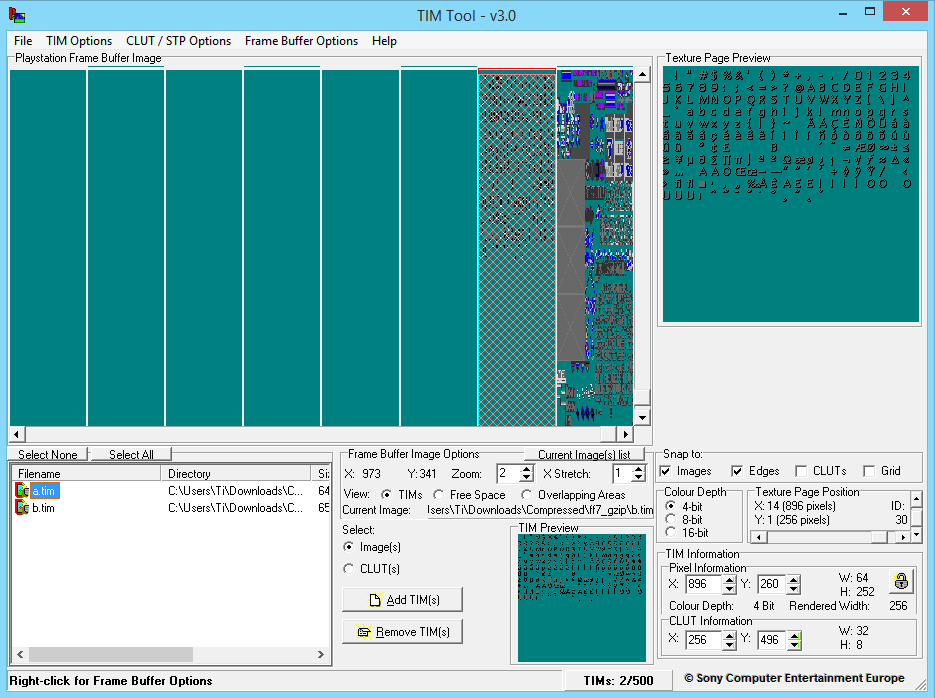
Task: Open Frame Buffer Options menu
Action: tap(301, 41)
